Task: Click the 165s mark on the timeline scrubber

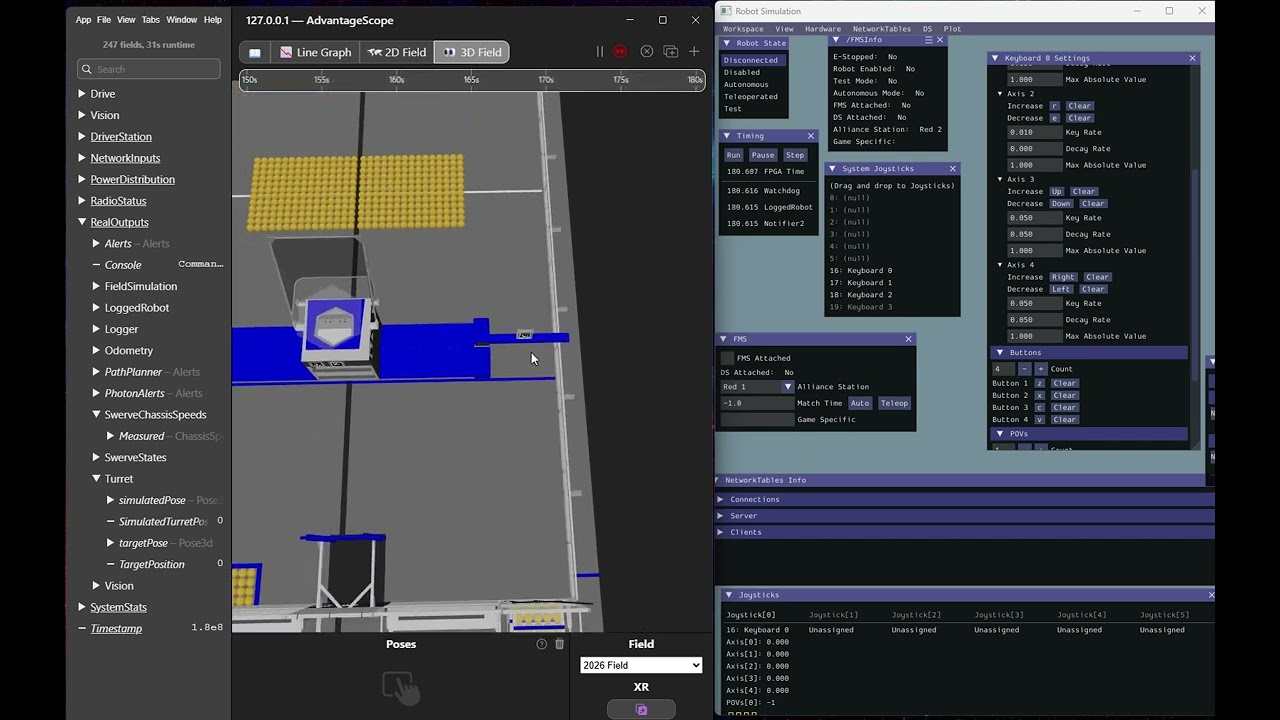Action: coord(471,79)
